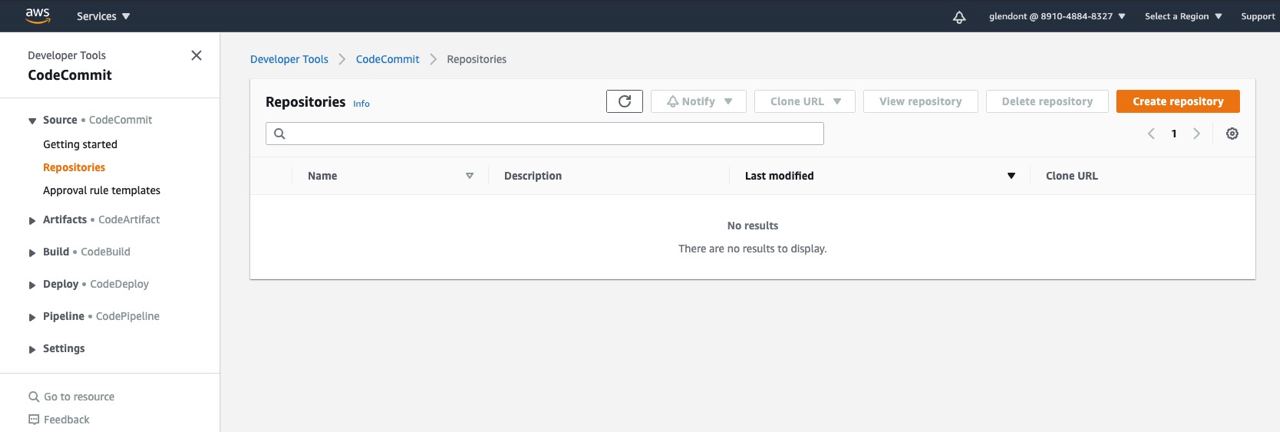Refresh the repositories list

[624, 101]
